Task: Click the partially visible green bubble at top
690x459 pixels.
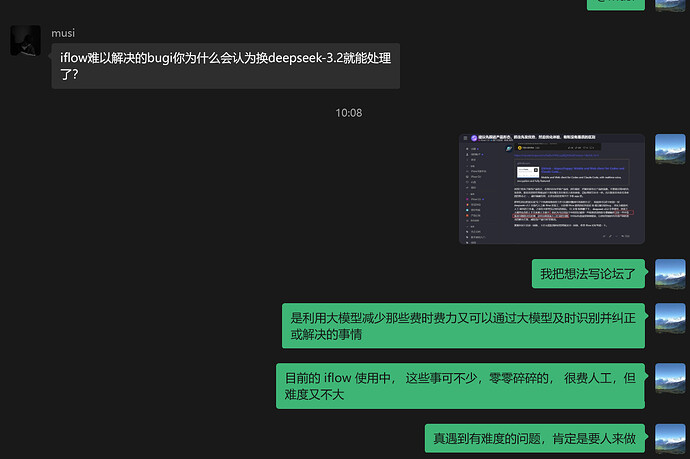Action: pos(615,3)
